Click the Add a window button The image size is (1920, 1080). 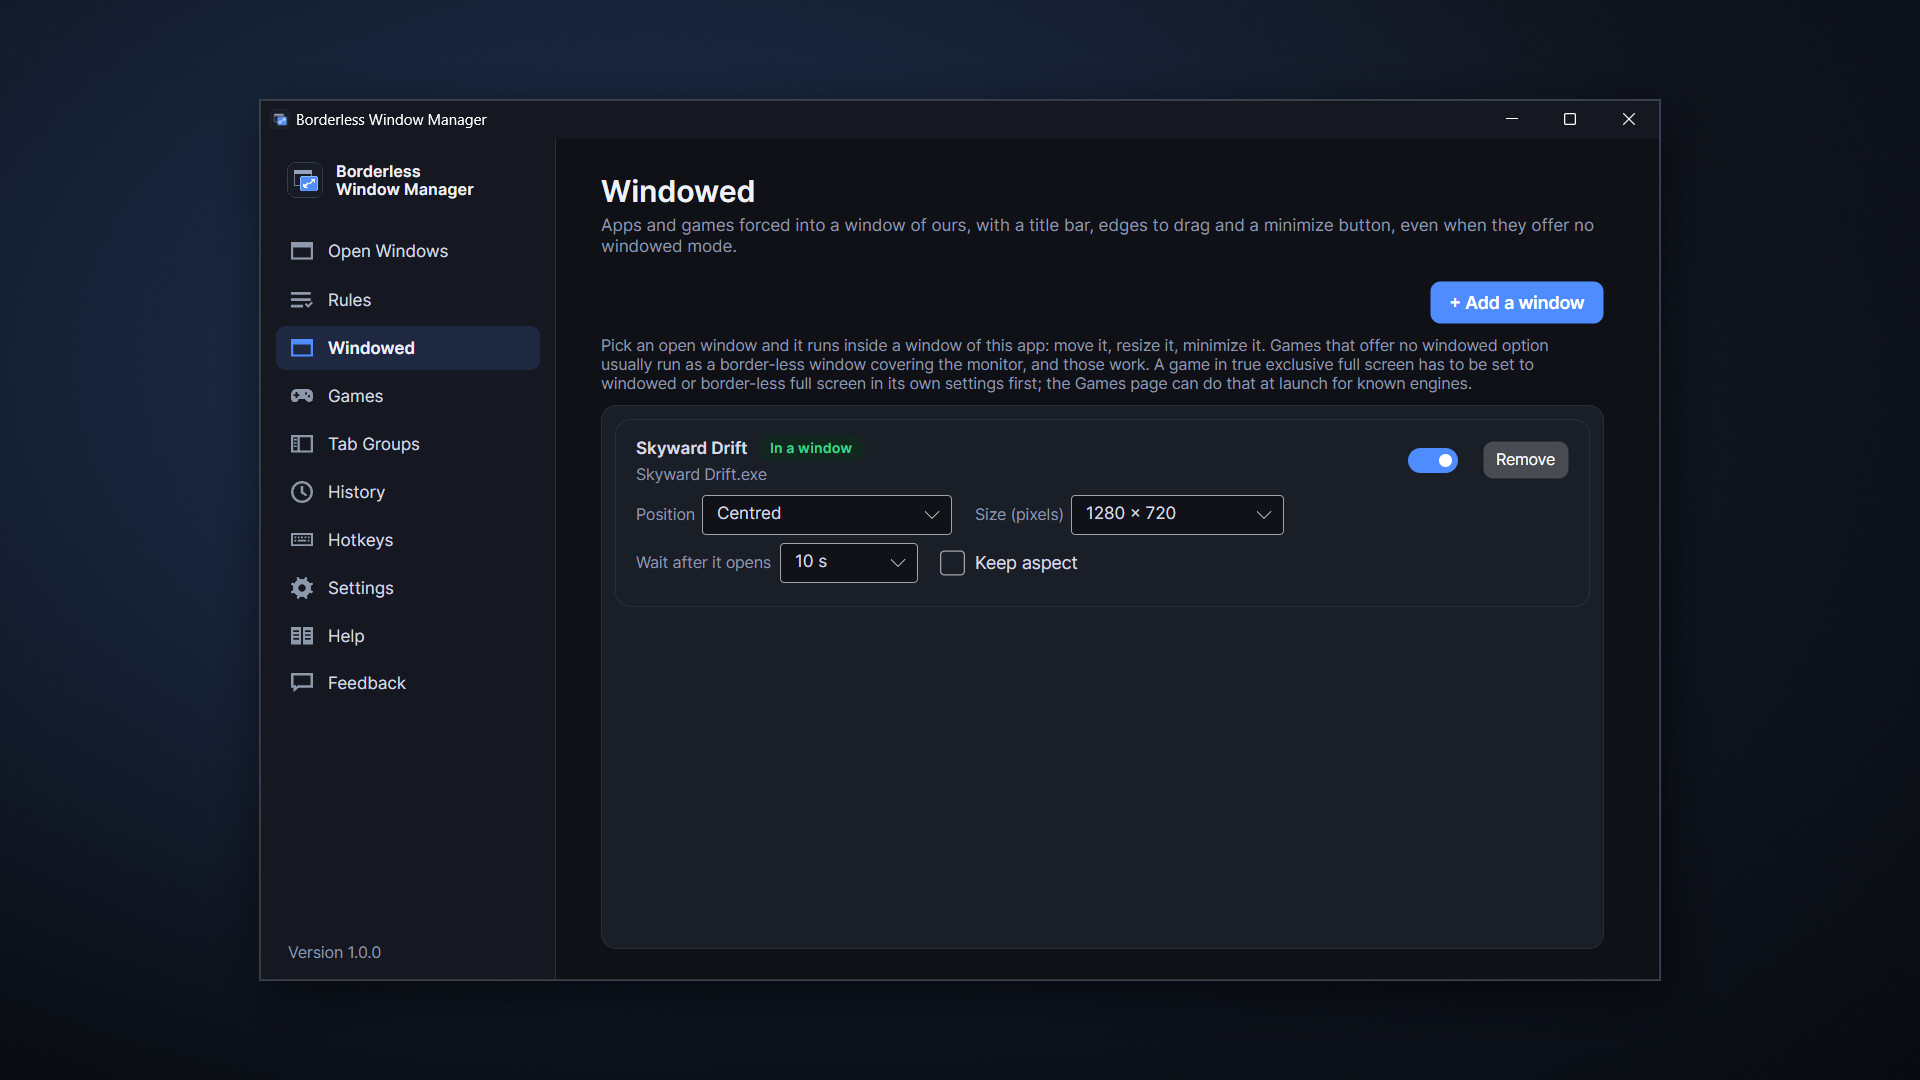point(1516,302)
